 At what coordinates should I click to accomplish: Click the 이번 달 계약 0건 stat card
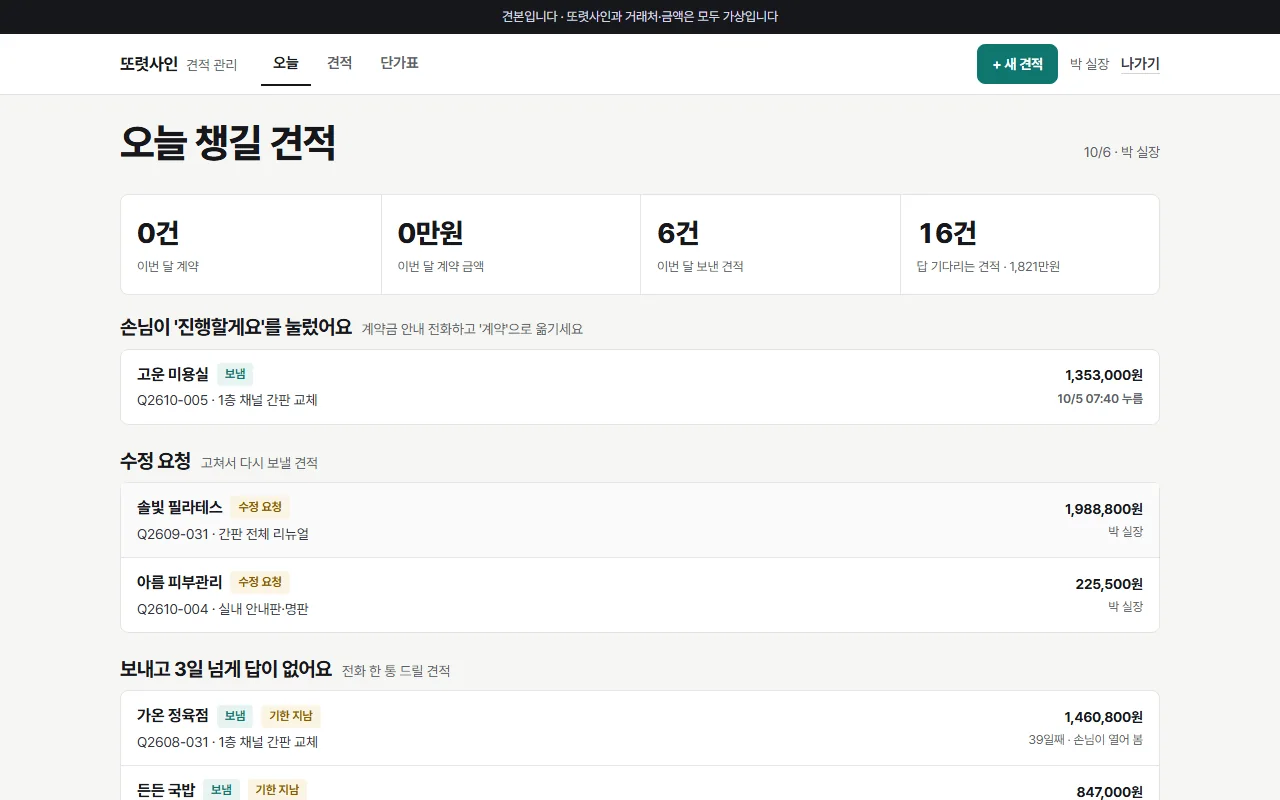[251, 245]
